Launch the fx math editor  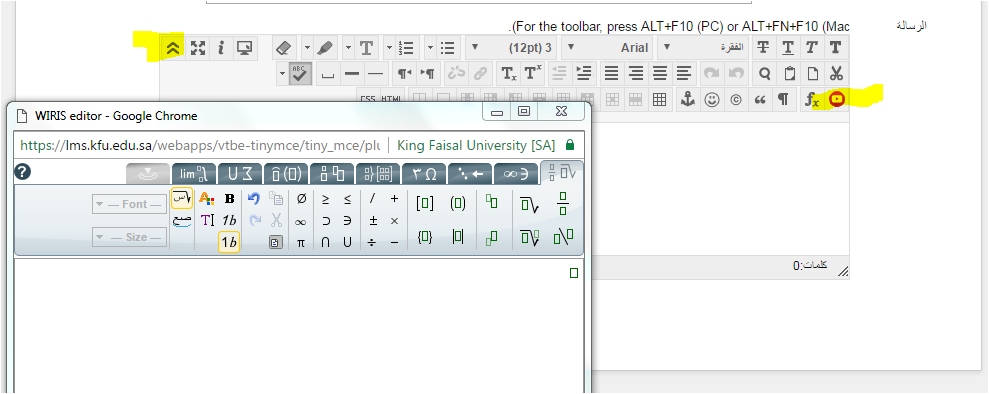point(812,100)
